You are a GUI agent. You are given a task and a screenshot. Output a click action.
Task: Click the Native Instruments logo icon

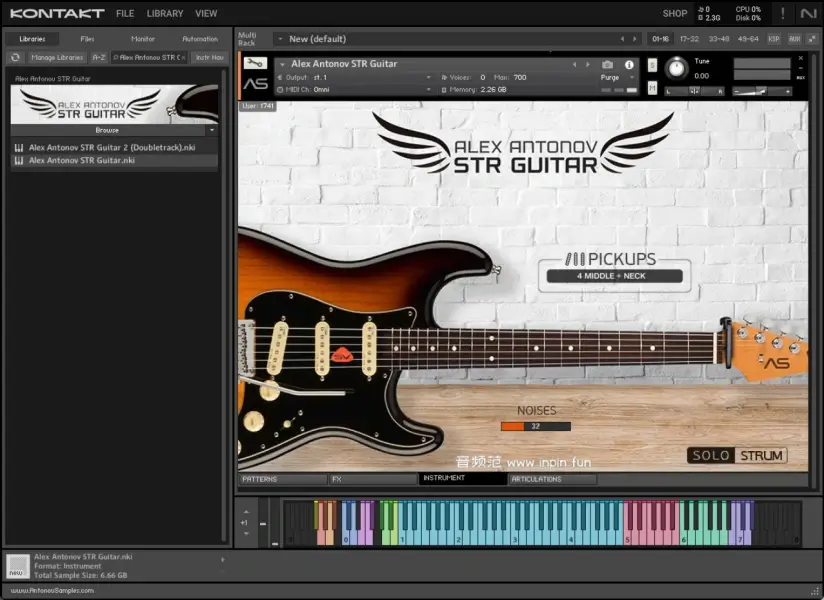tap(808, 13)
